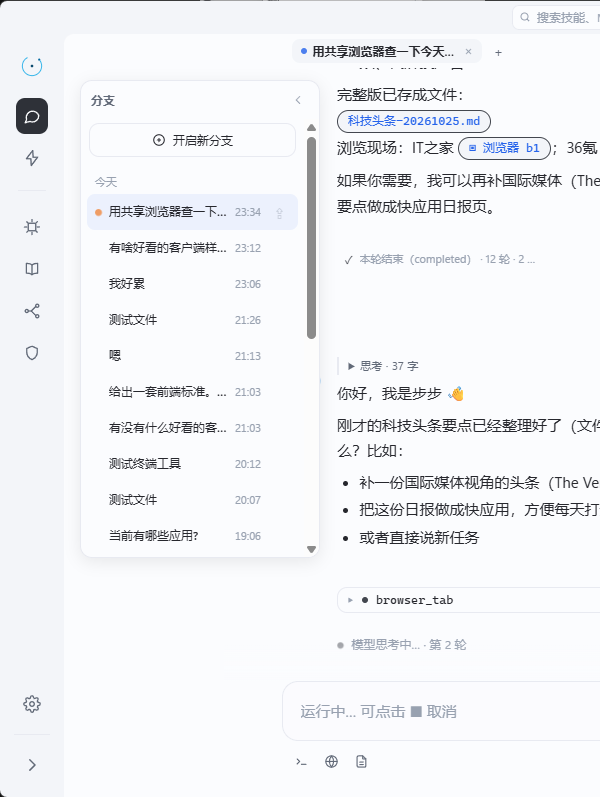
Task: Click the 今天 group label
Action: [x=106, y=182]
